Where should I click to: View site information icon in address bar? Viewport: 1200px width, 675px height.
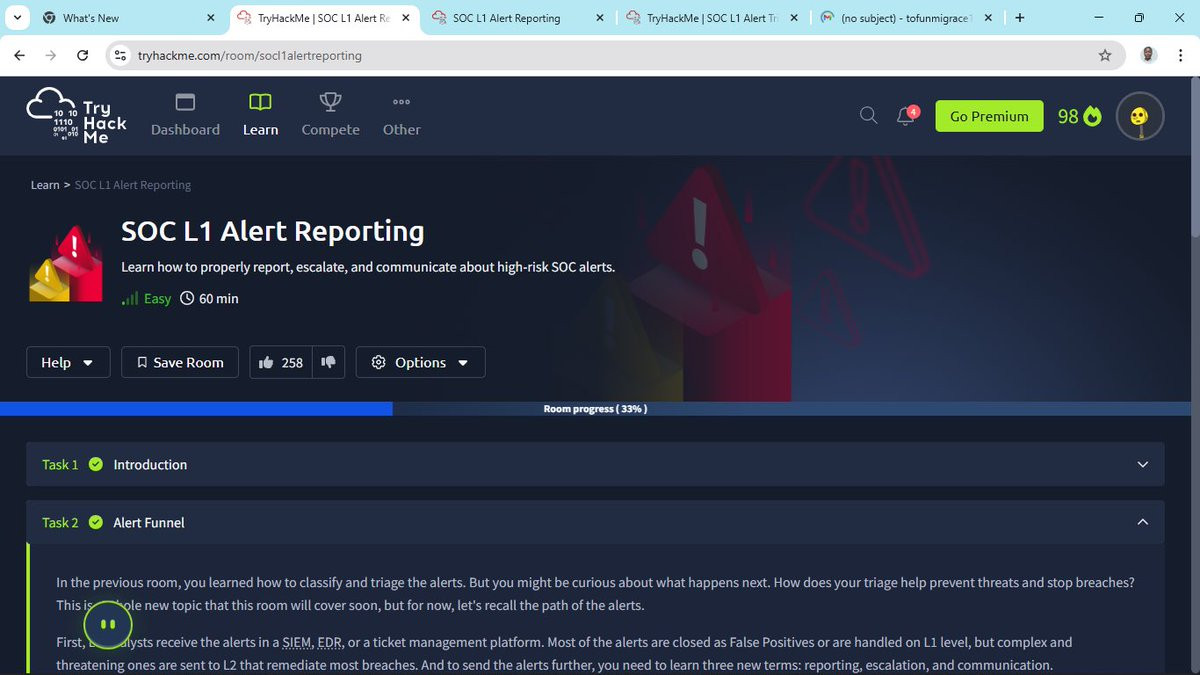(121, 56)
